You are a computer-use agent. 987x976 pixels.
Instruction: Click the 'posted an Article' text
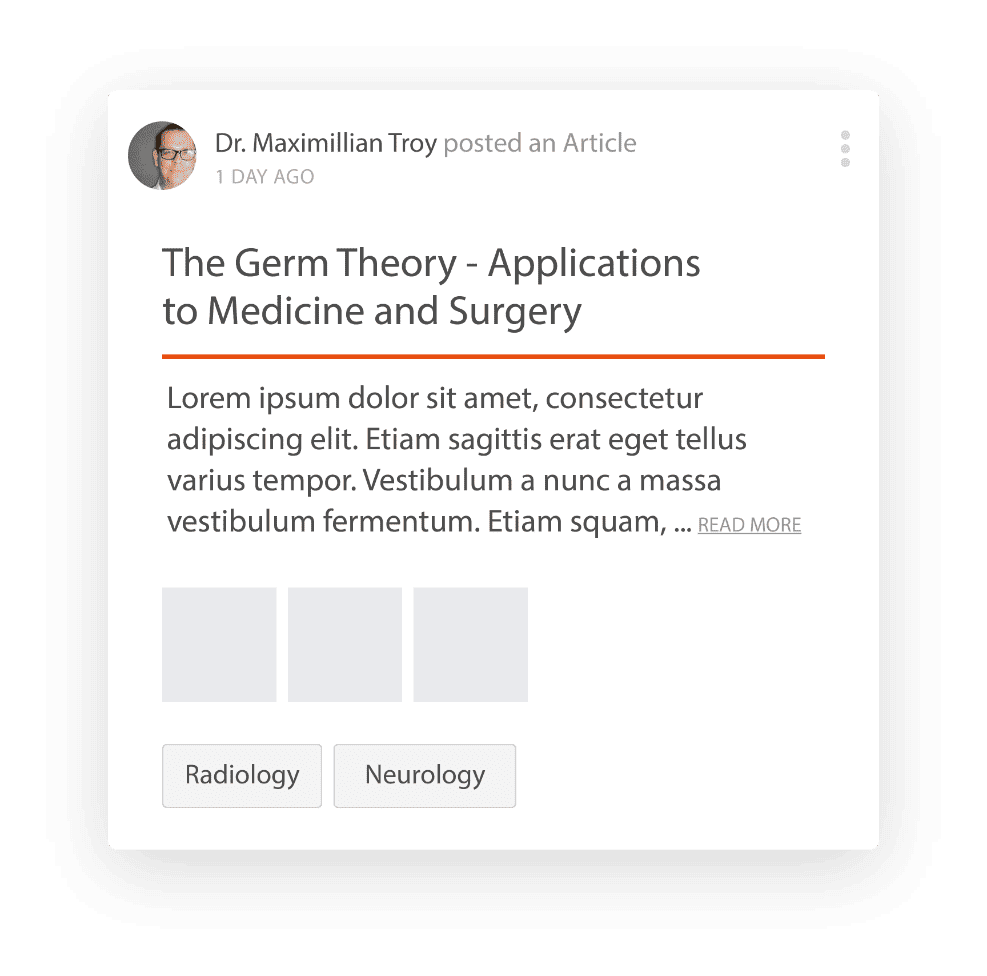[x=540, y=143]
